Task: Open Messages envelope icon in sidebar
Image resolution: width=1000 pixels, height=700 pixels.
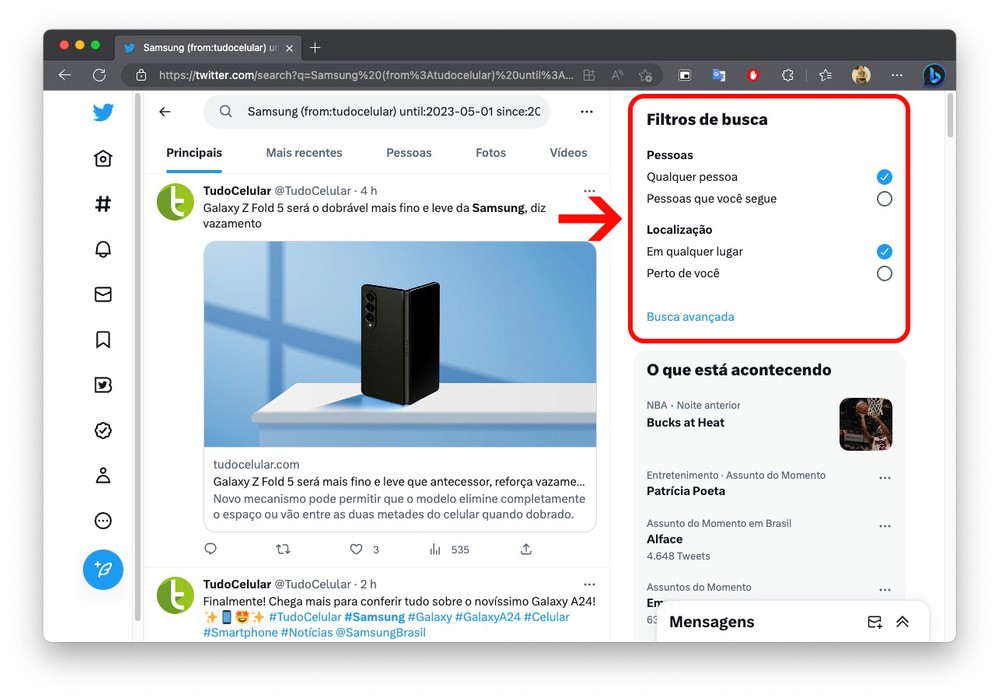Action: pos(103,294)
